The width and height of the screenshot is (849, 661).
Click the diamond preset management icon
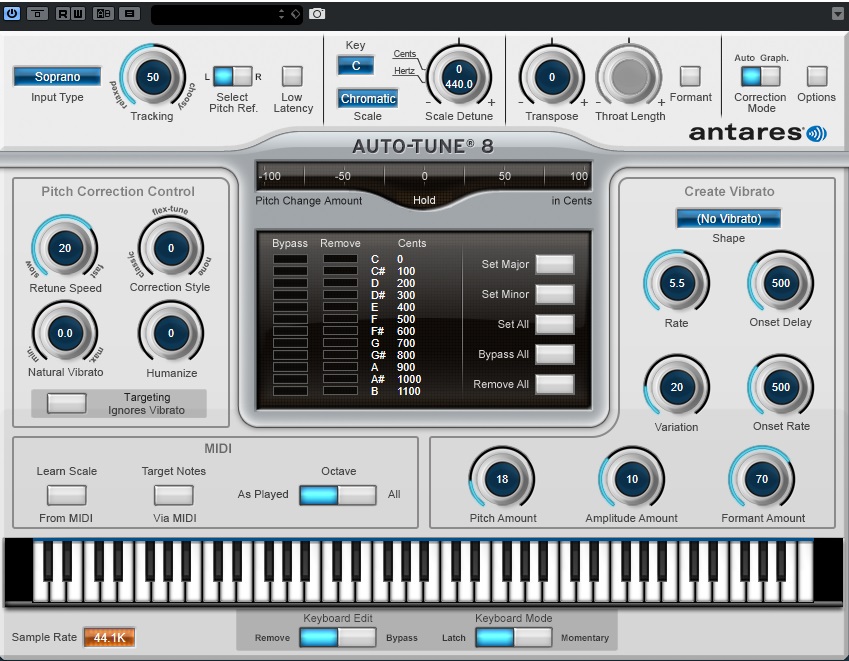coord(296,14)
